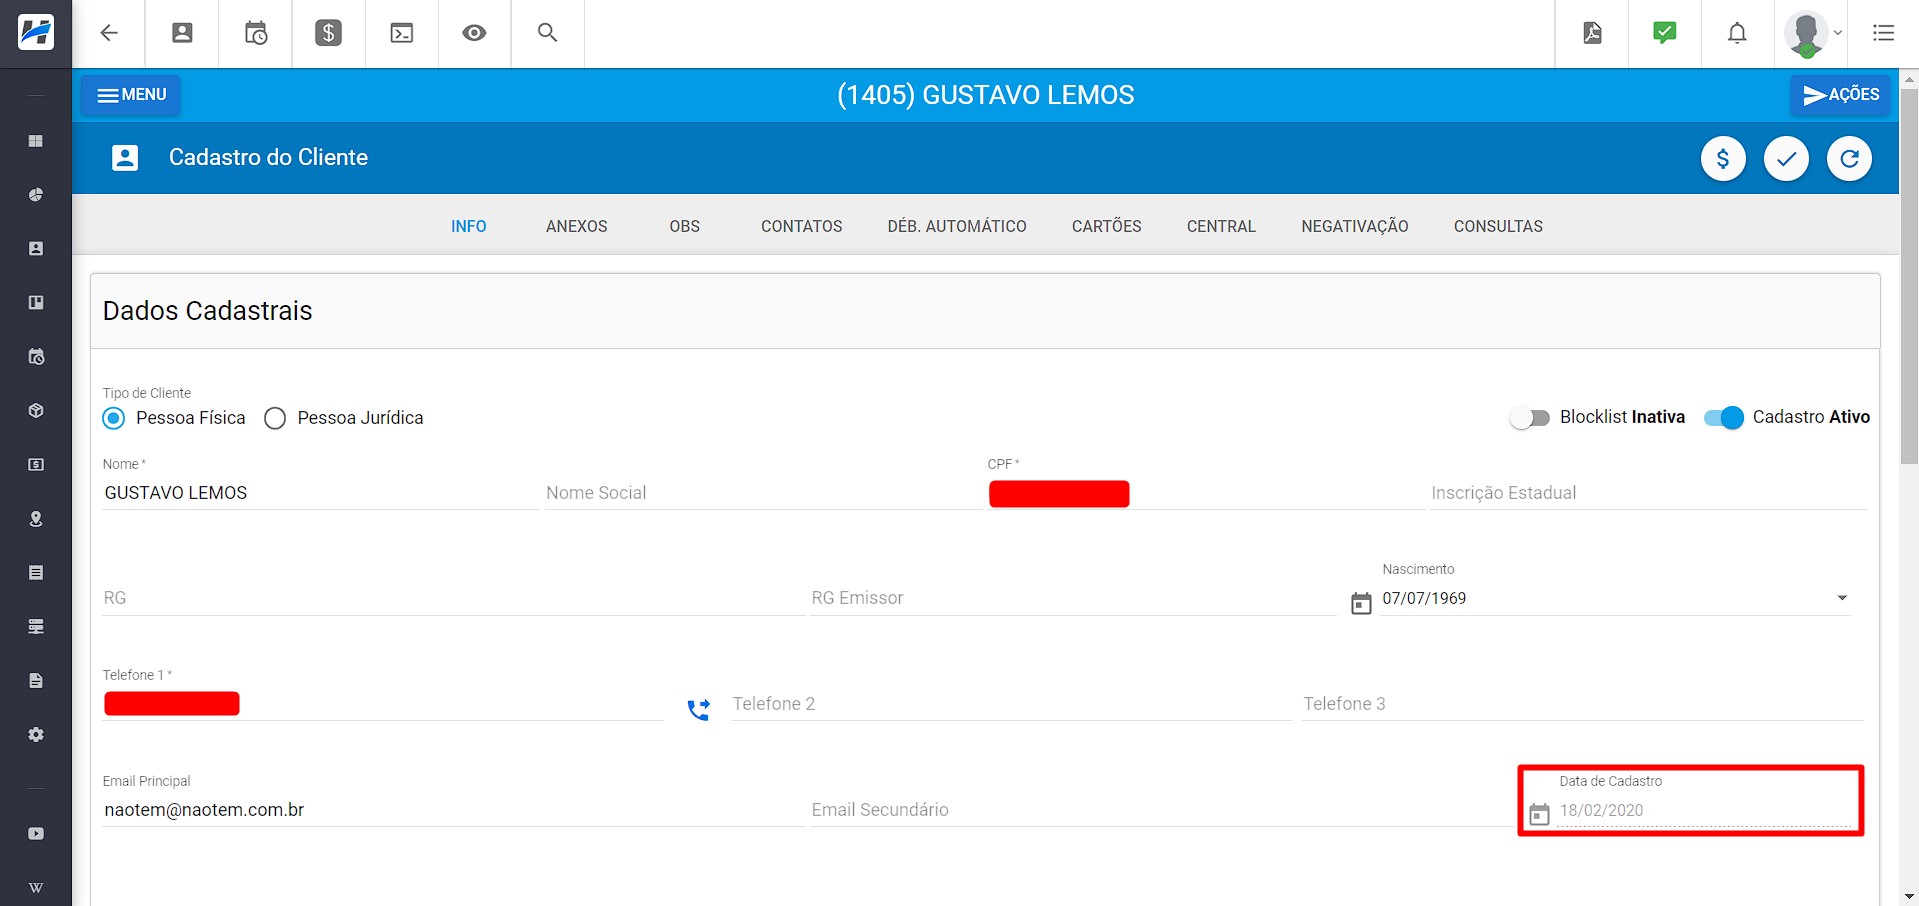This screenshot has height=906, width=1919.
Task: Toggle the Blocklist Inativa switch
Action: (x=1529, y=418)
